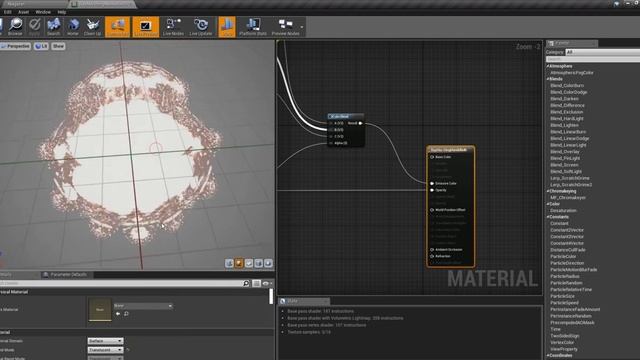The image size is (640, 360).
Task: Open the Surface material domain dropdown
Action: 105,341
